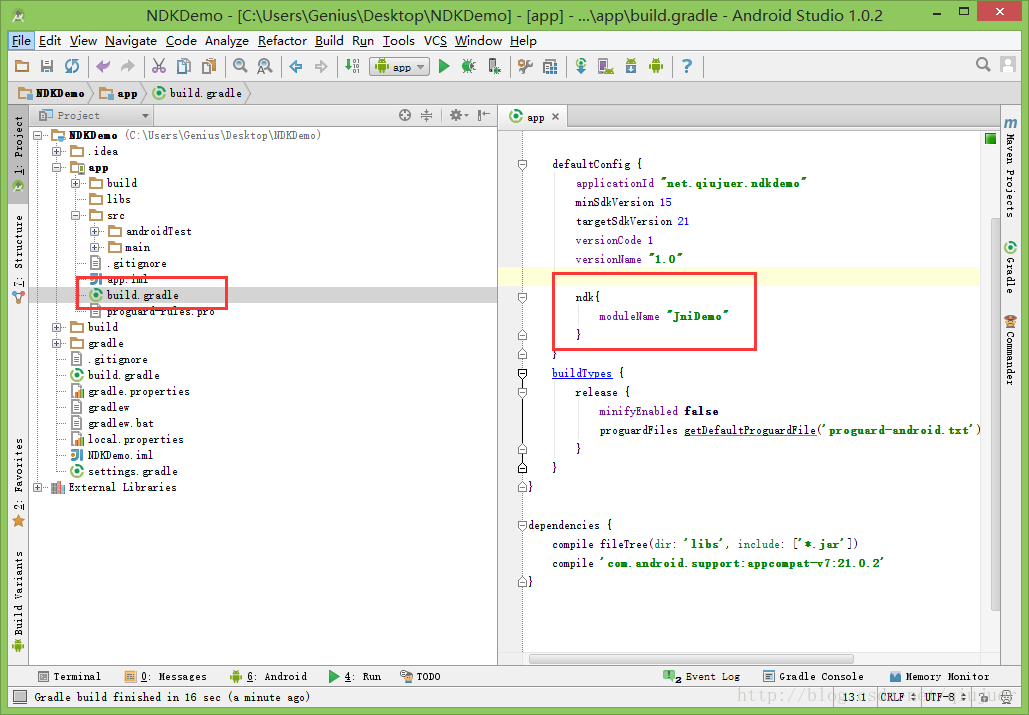Expand External Libraries node

tap(38, 487)
